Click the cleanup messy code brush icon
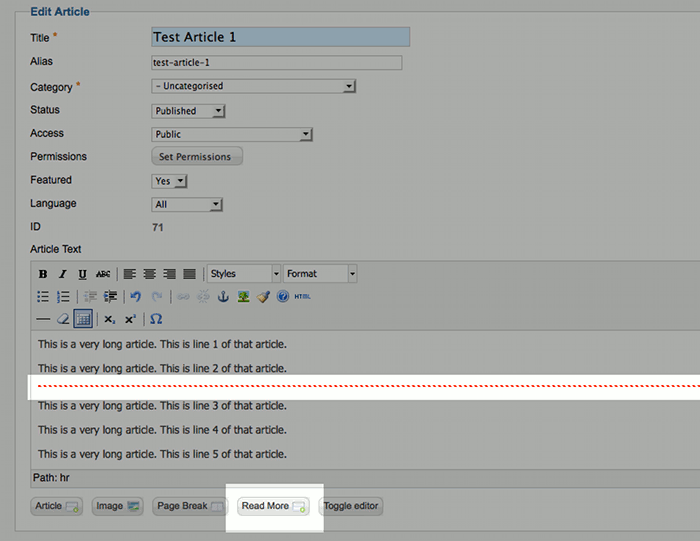The height and width of the screenshot is (541, 700). point(263,297)
